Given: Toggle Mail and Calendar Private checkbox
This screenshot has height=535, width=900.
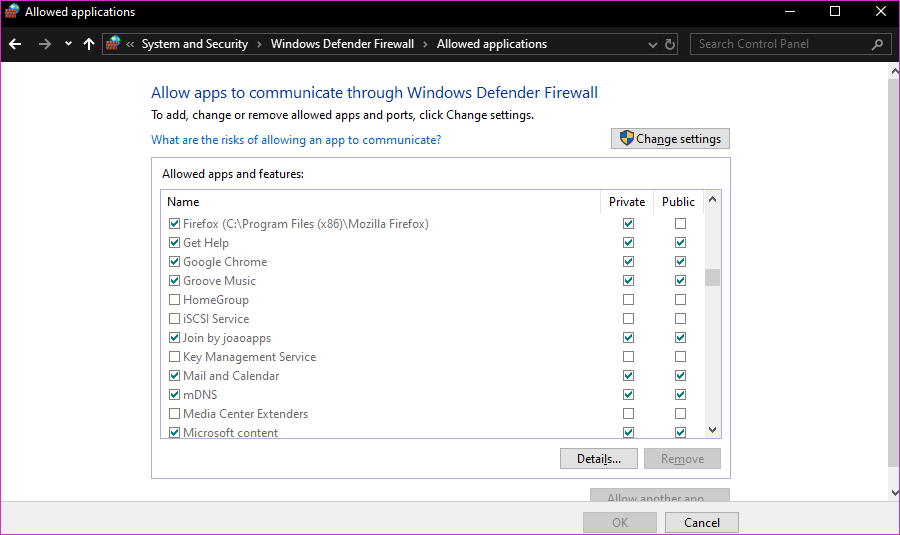Looking at the screenshot, I should (629, 375).
